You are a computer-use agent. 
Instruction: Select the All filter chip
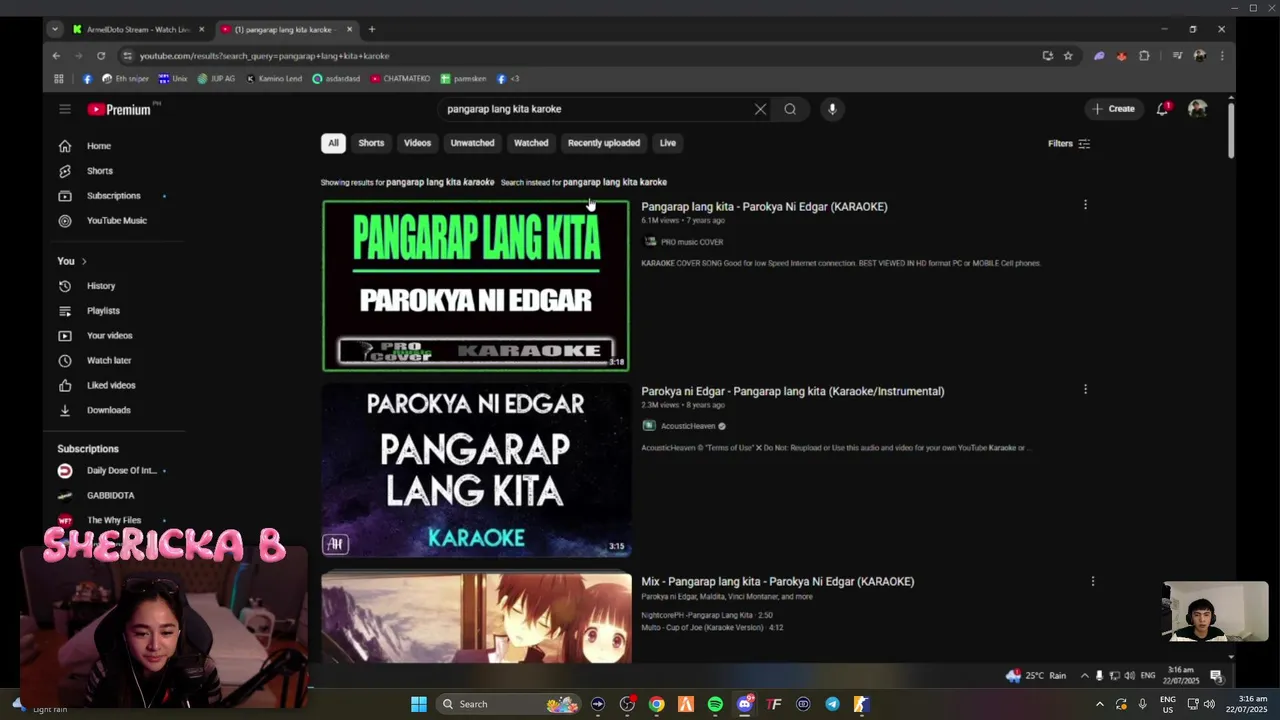[333, 143]
